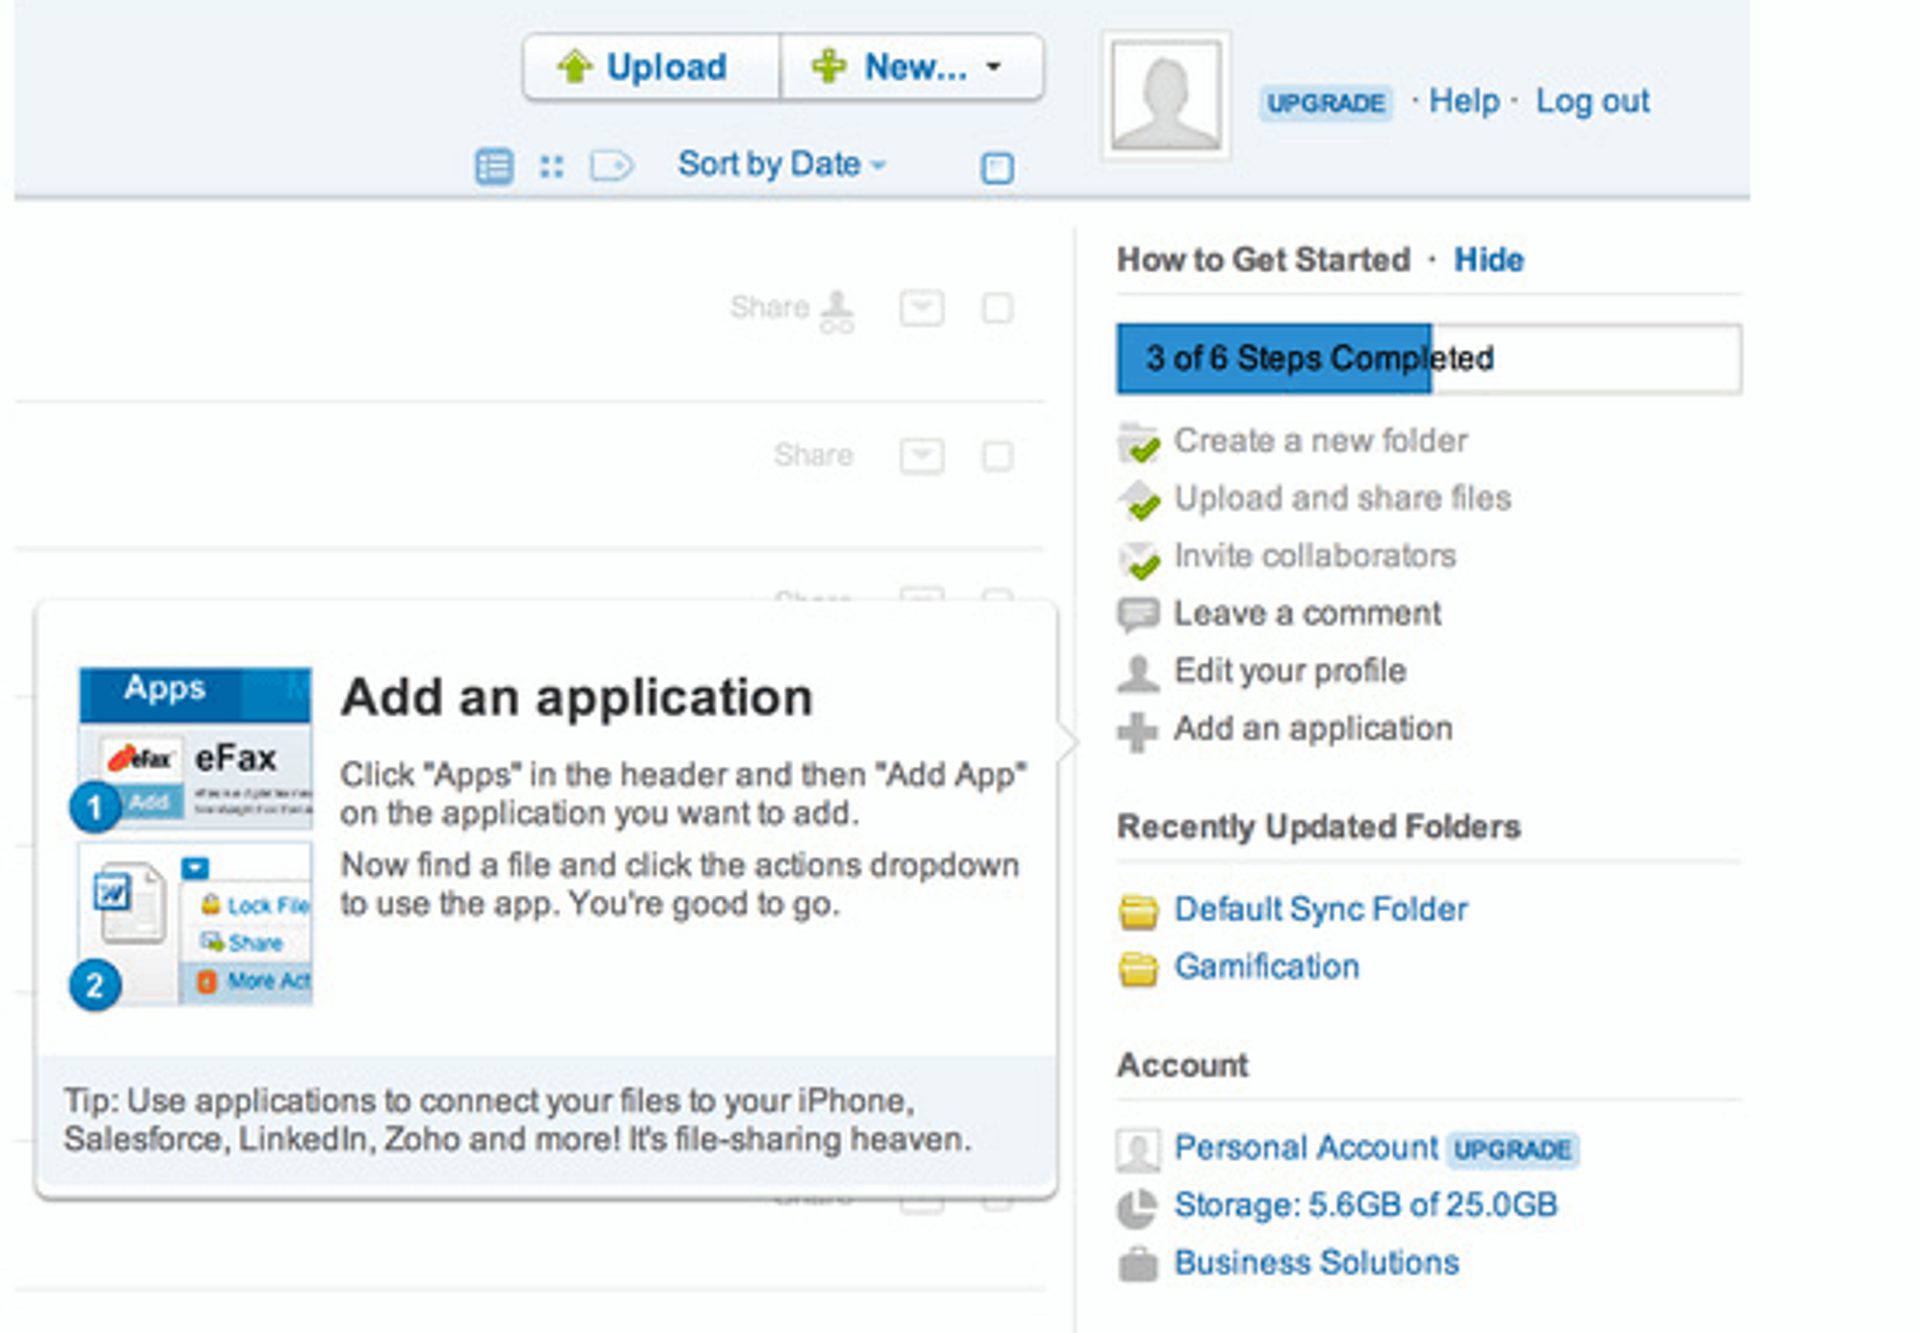Hide the How to Get Started panel
The image size is (1920, 1333).
[x=1488, y=260]
